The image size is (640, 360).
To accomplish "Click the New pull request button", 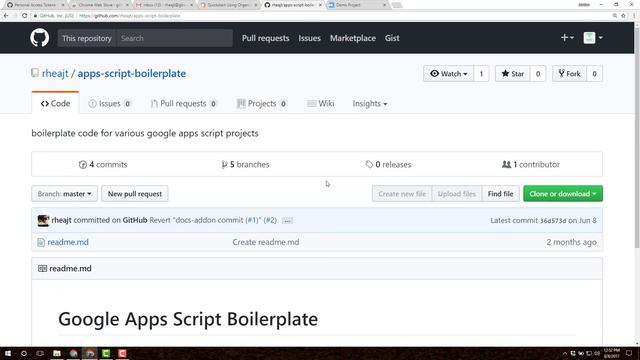I will click(135, 194).
